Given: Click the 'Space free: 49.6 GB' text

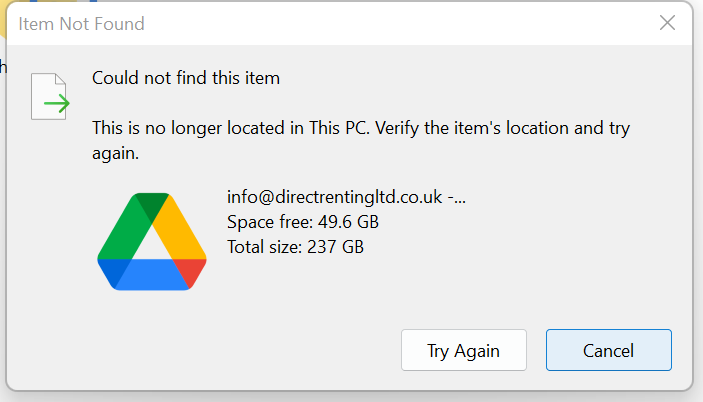Looking at the screenshot, I should point(303,222).
